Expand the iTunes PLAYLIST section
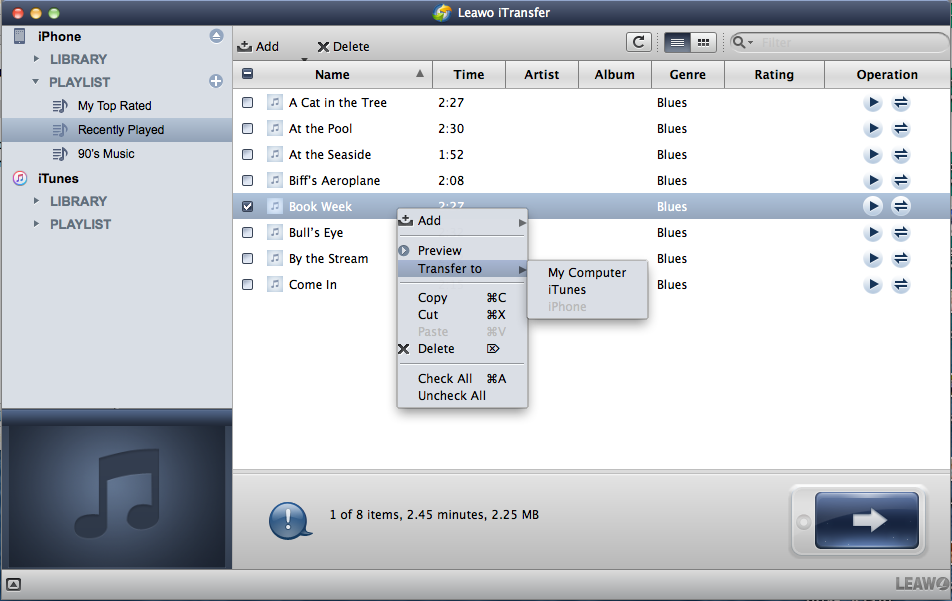 (37, 224)
